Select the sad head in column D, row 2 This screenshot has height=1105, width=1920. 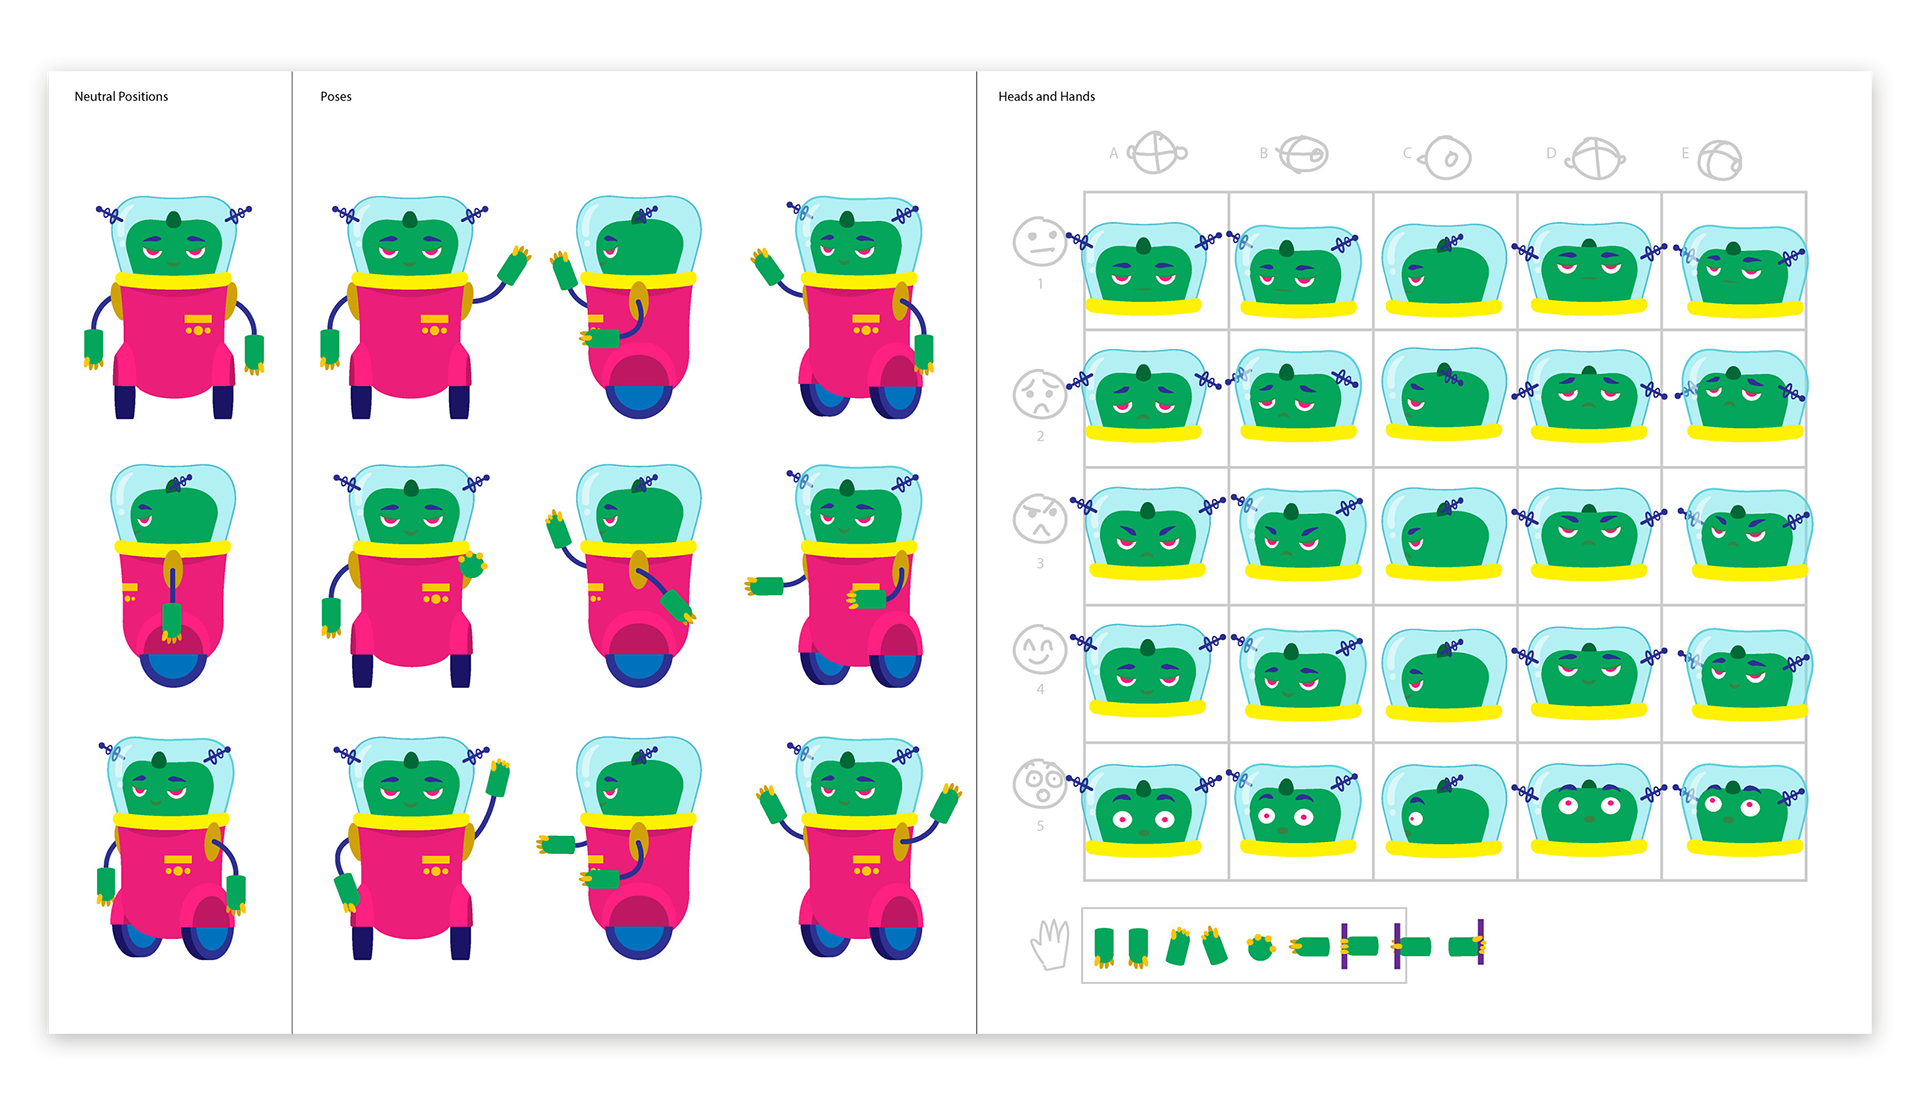(x=1589, y=395)
